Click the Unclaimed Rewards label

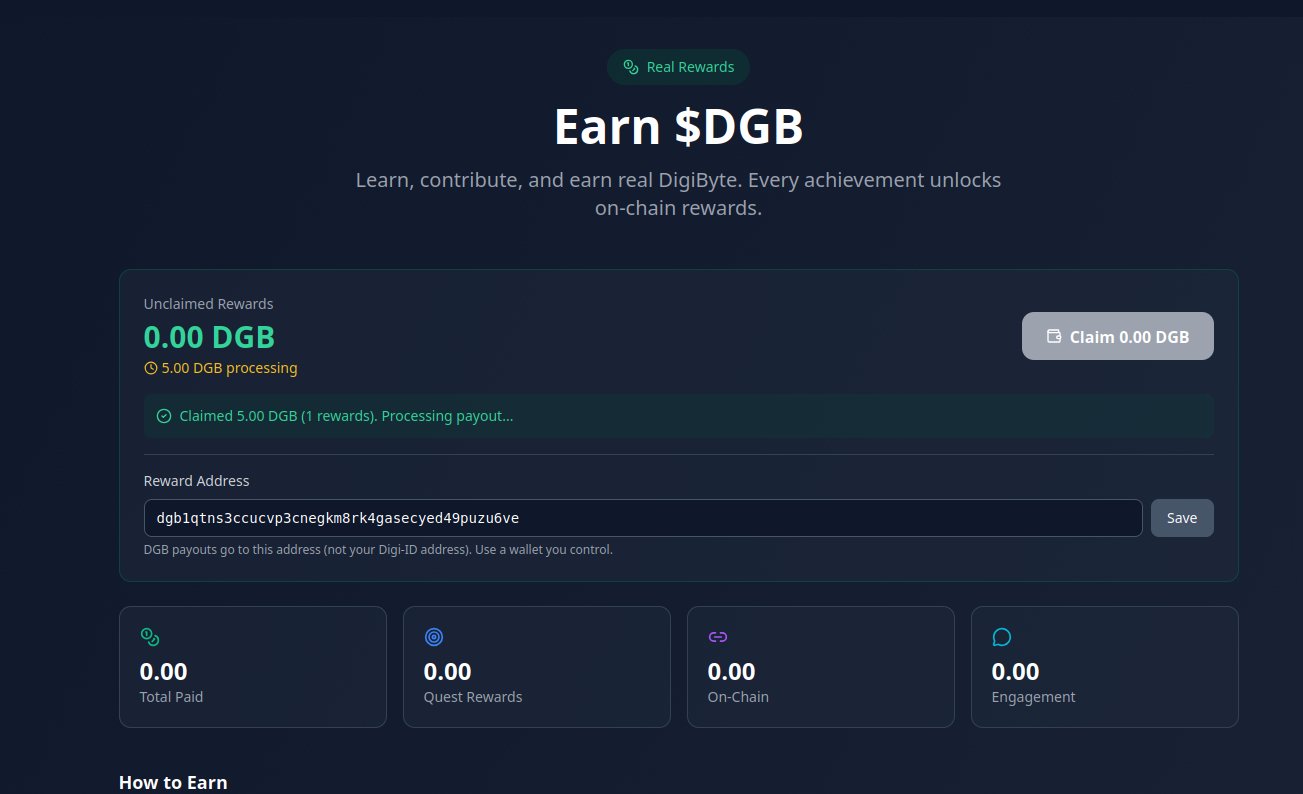coord(209,304)
